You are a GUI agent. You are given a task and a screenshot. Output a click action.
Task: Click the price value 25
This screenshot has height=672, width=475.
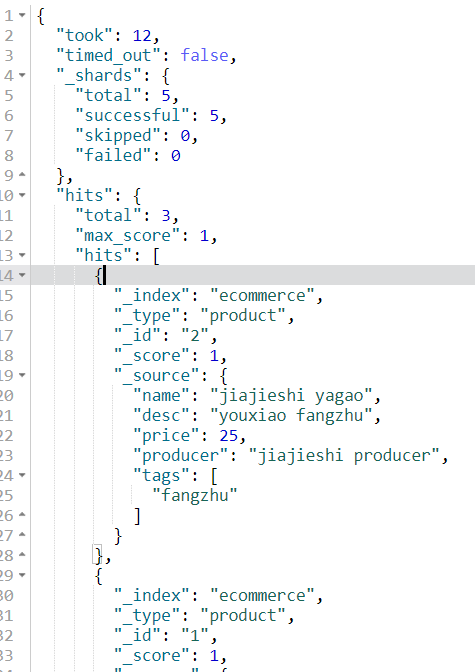pos(228,436)
